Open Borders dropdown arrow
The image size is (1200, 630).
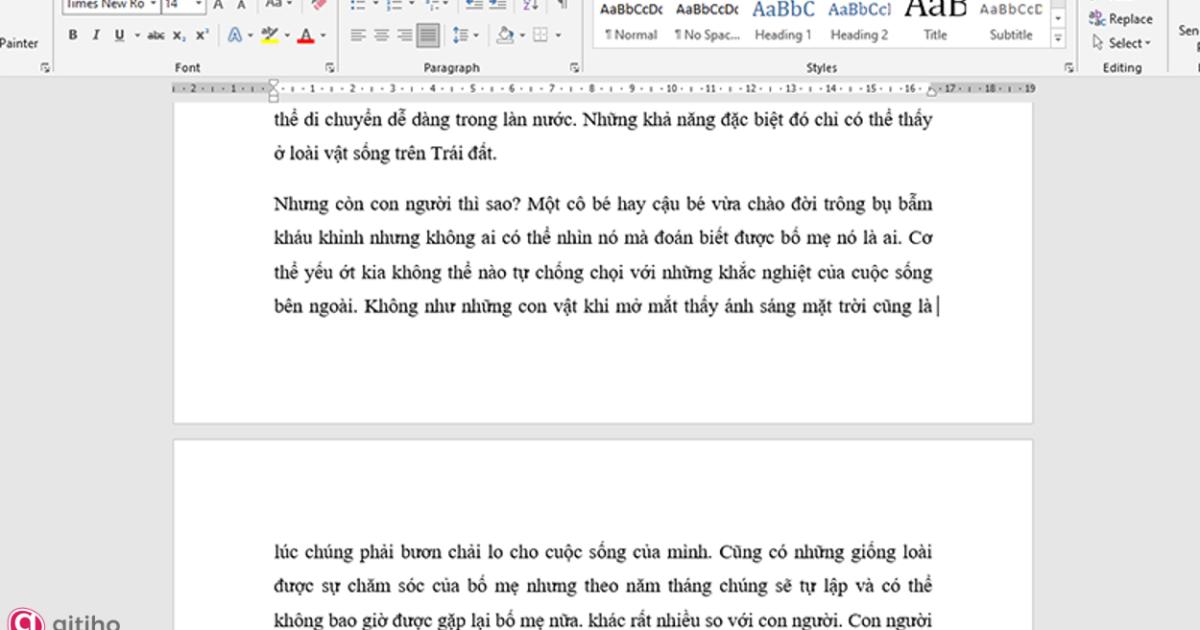(x=556, y=35)
